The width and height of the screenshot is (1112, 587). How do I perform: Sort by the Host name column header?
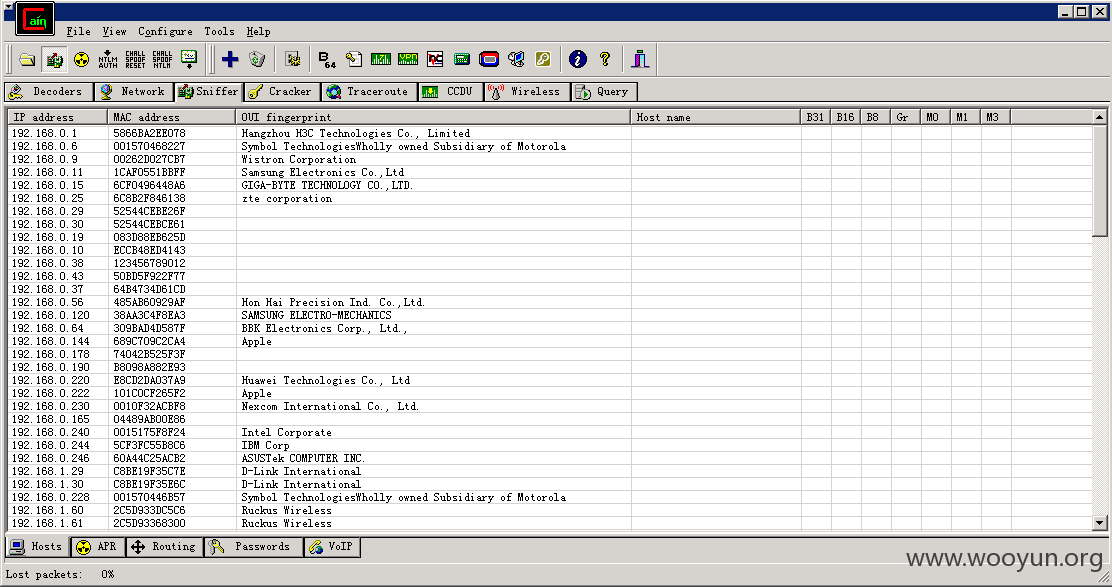[715, 117]
